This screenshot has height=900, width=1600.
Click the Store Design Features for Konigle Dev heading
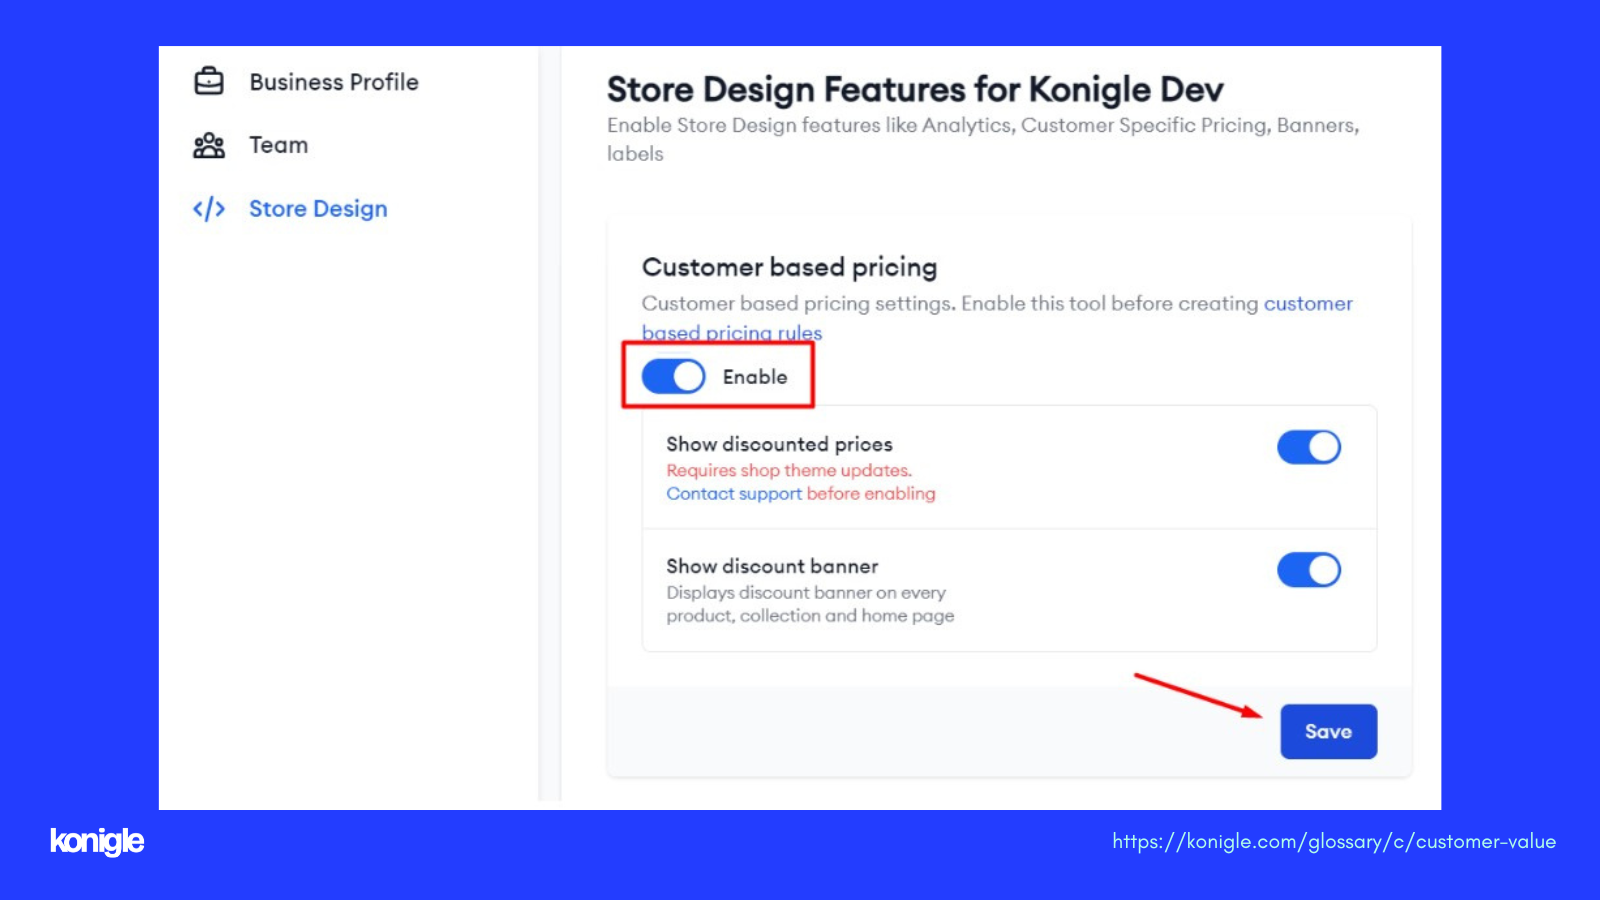click(915, 90)
